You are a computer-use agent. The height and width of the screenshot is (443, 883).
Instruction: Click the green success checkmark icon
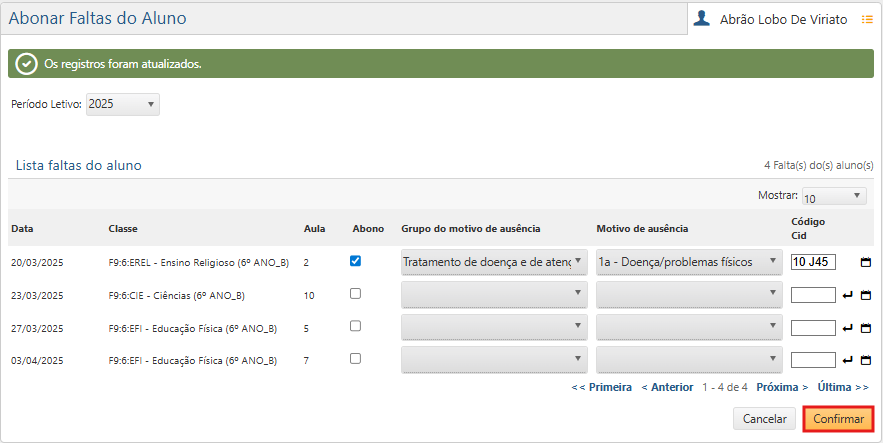[26, 64]
